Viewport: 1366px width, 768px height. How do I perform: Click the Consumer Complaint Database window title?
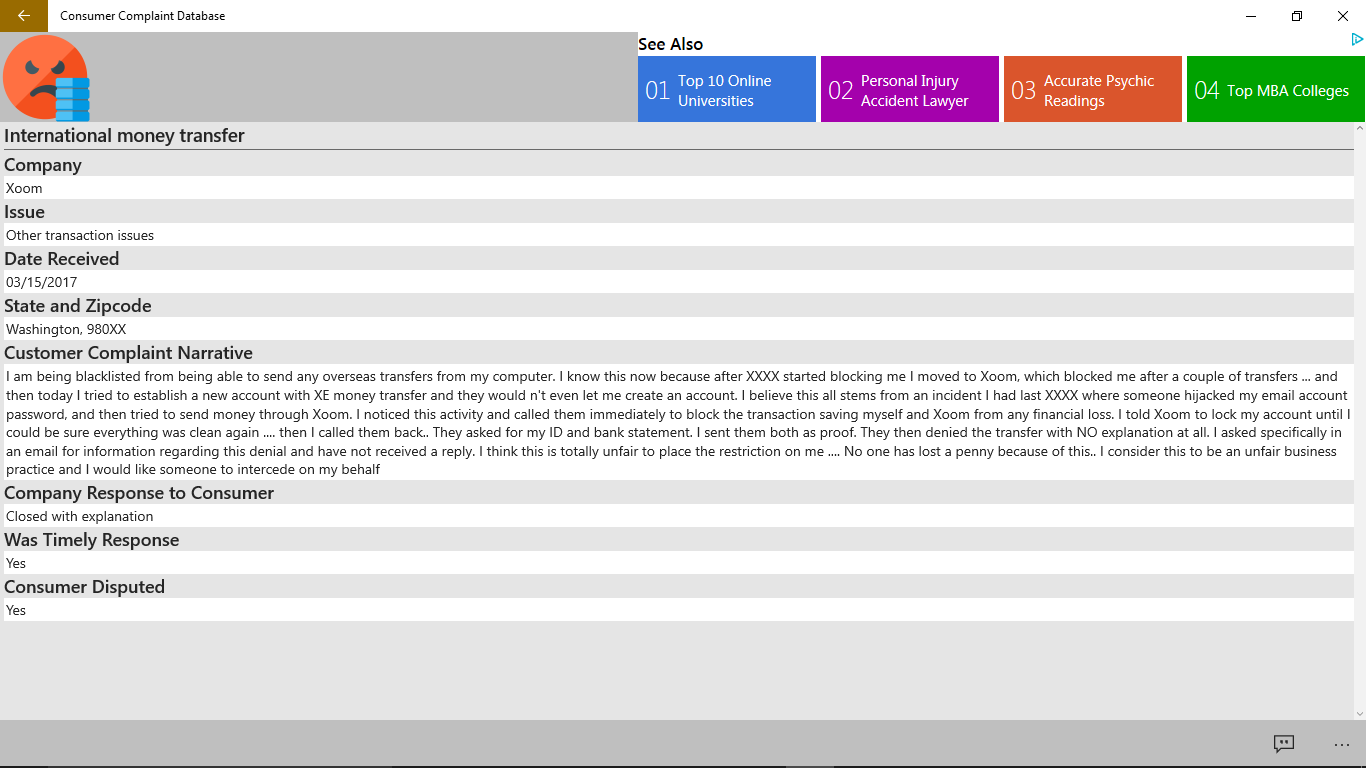[142, 16]
